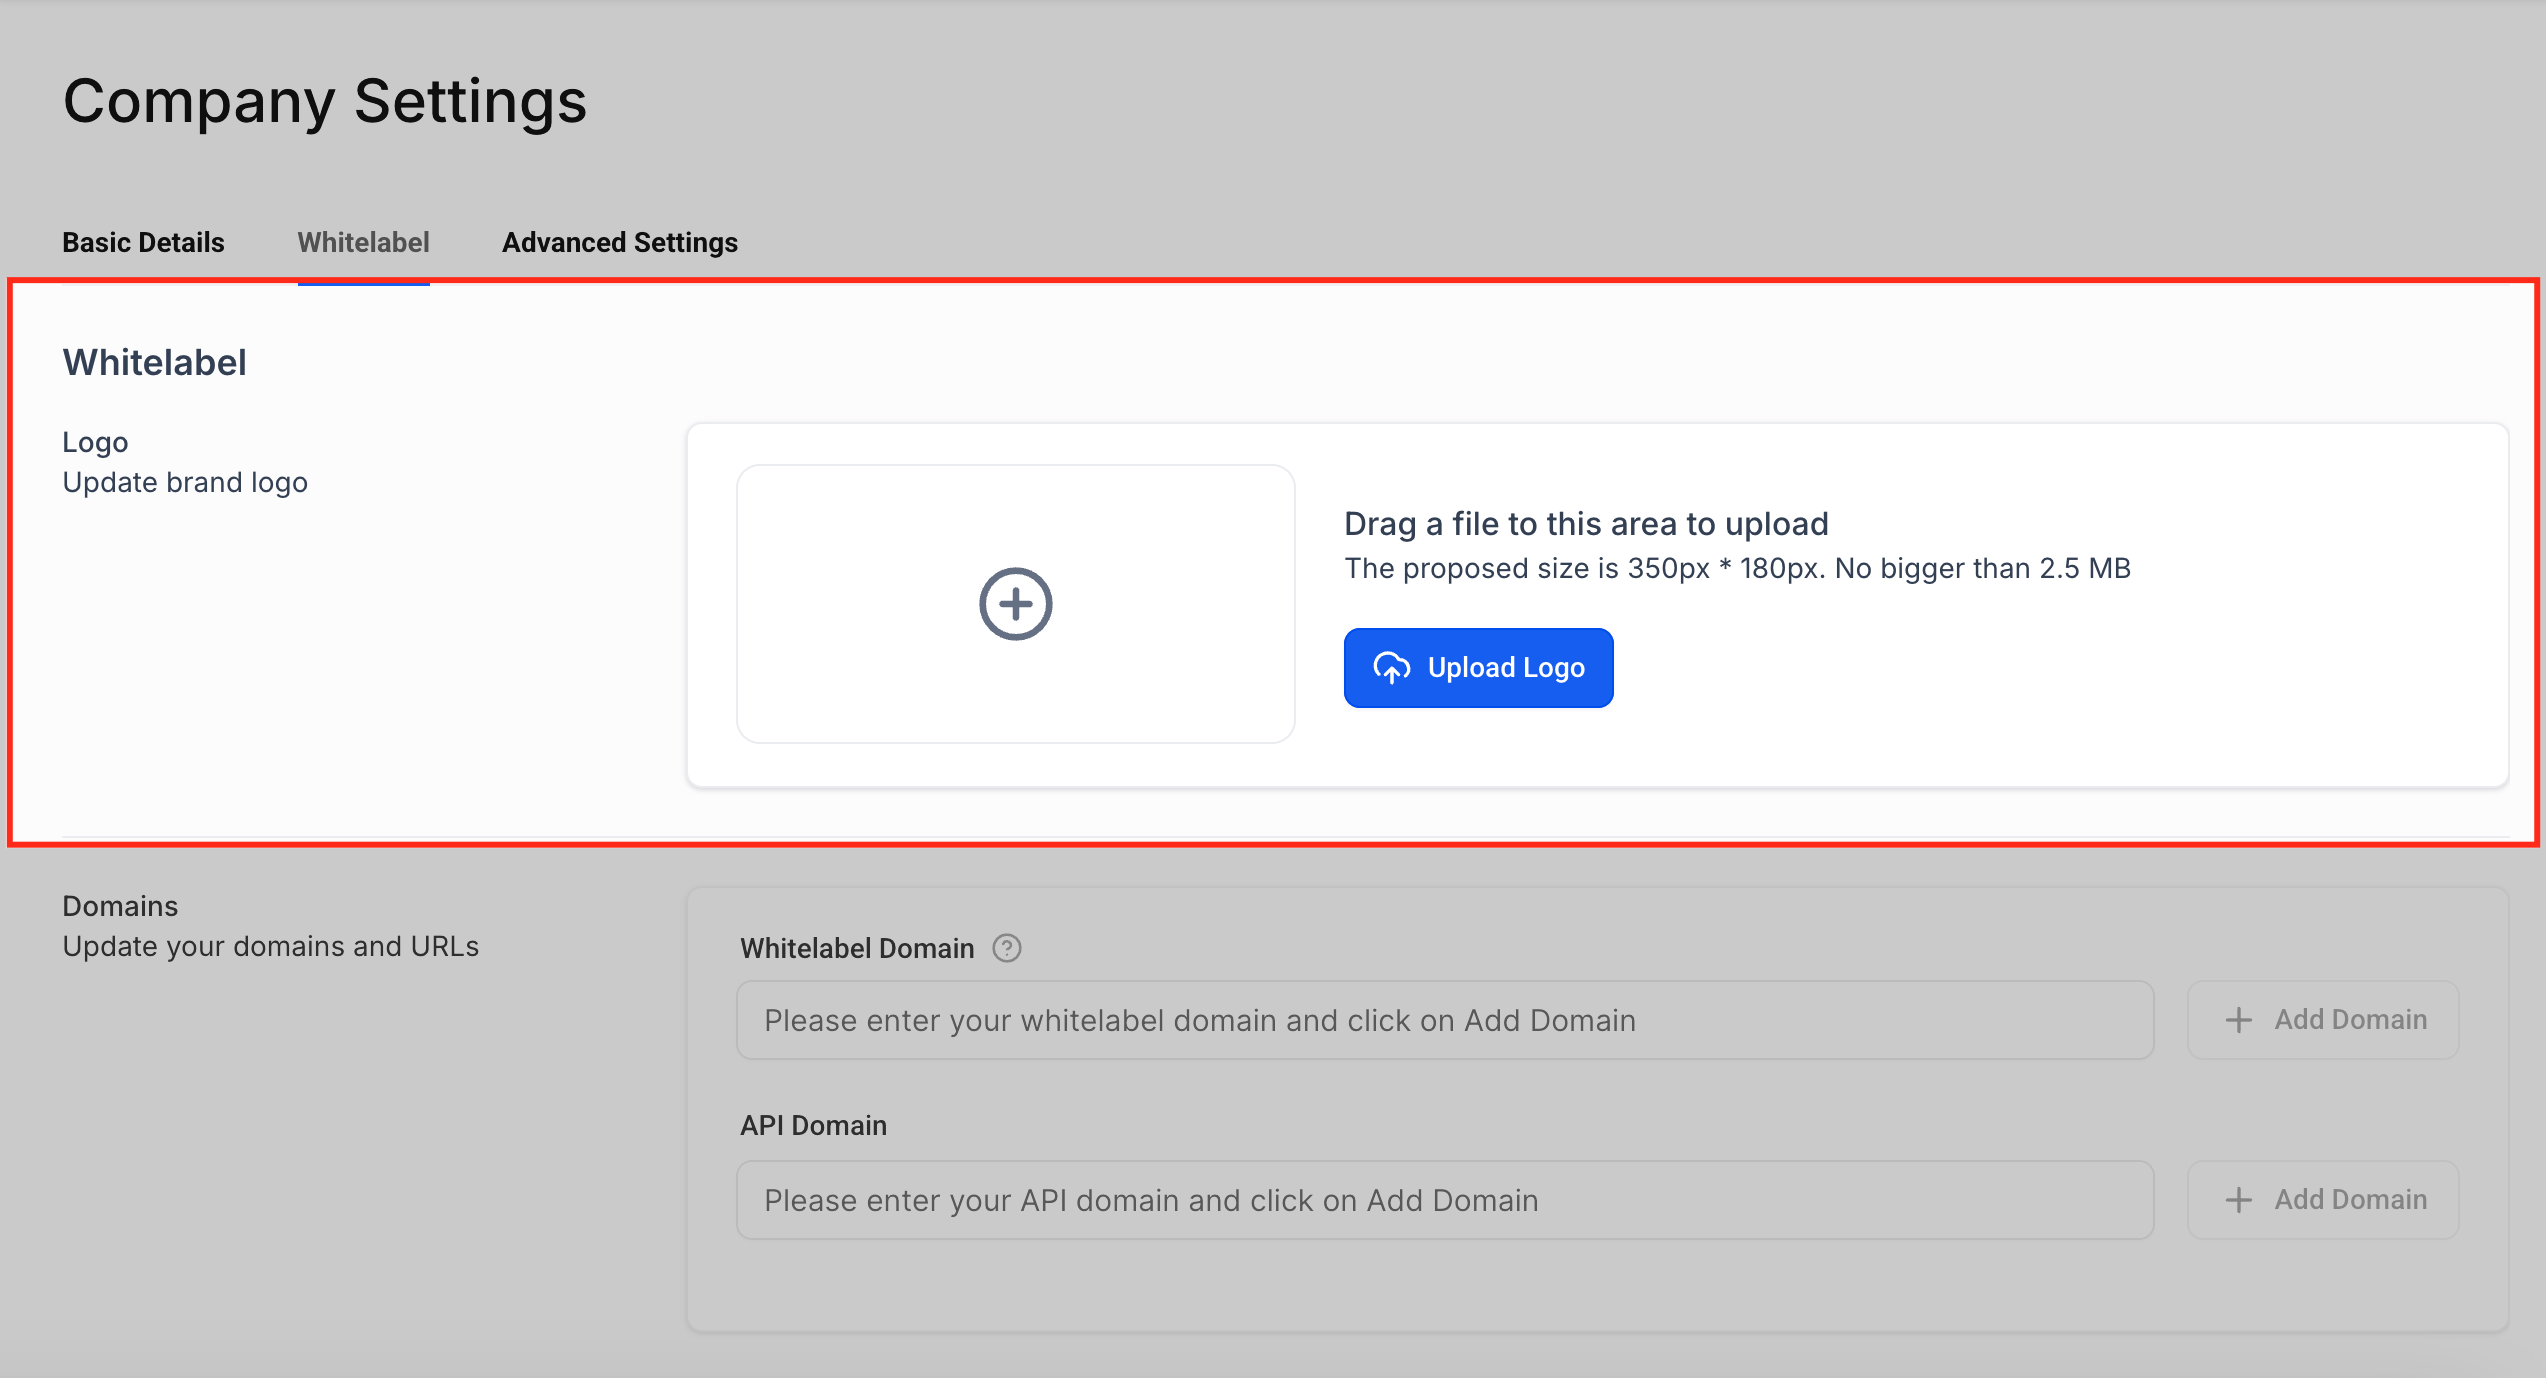Click the cloud upload icon on Upload Logo
Screen dimensions: 2546x1378
[x=1391, y=668]
